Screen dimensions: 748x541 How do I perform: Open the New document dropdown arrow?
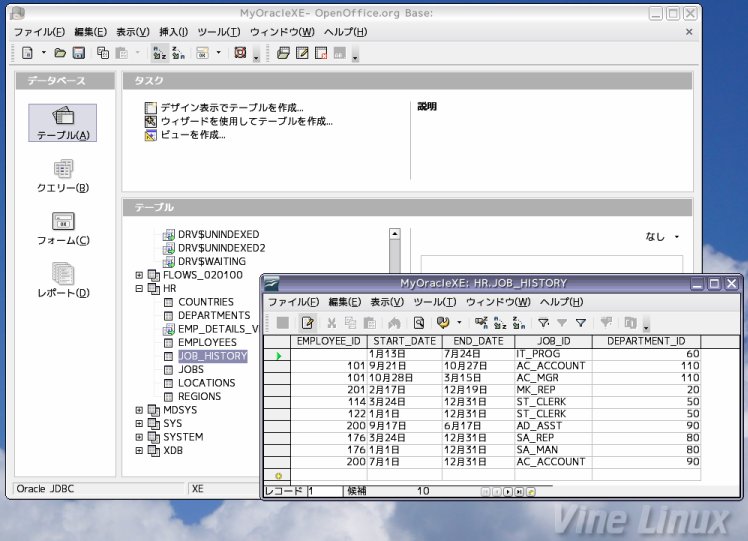[43, 52]
